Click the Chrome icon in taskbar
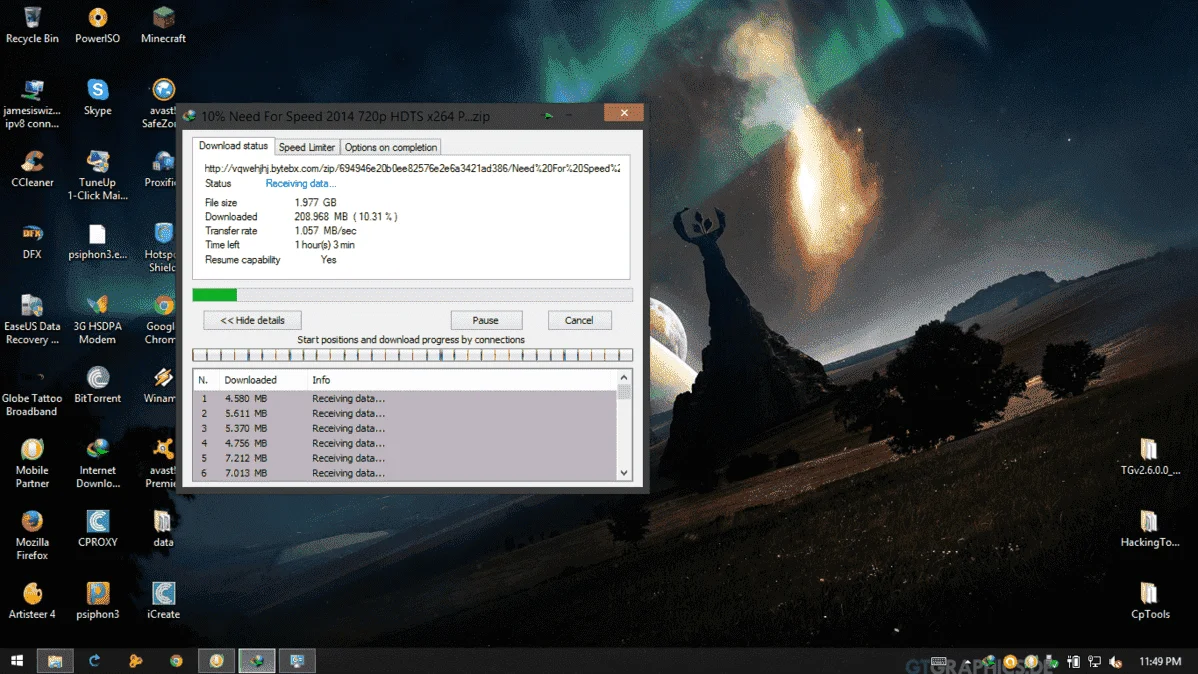This screenshot has height=674, width=1198. point(176,660)
